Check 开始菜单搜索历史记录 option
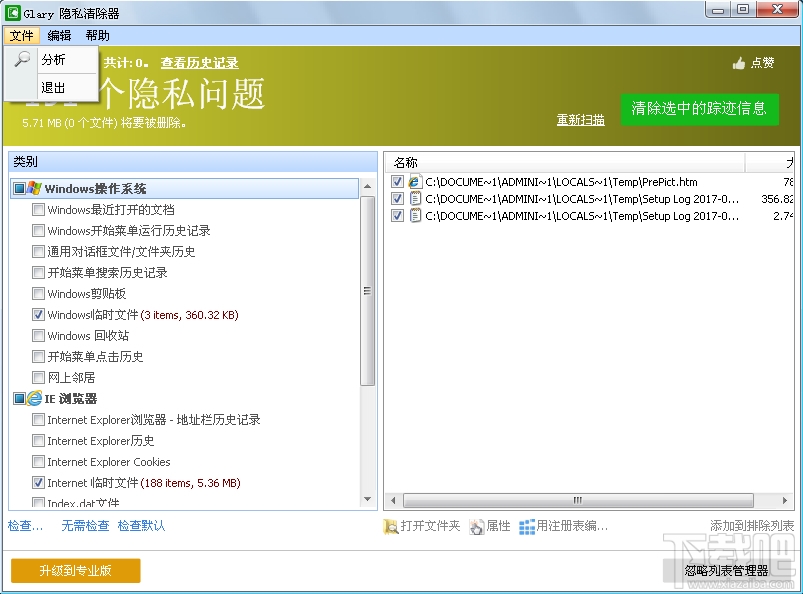The height and width of the screenshot is (594, 803). 38,272
